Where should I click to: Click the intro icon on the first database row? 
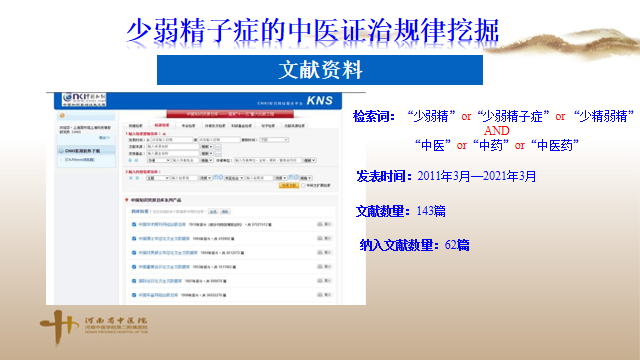324,224
